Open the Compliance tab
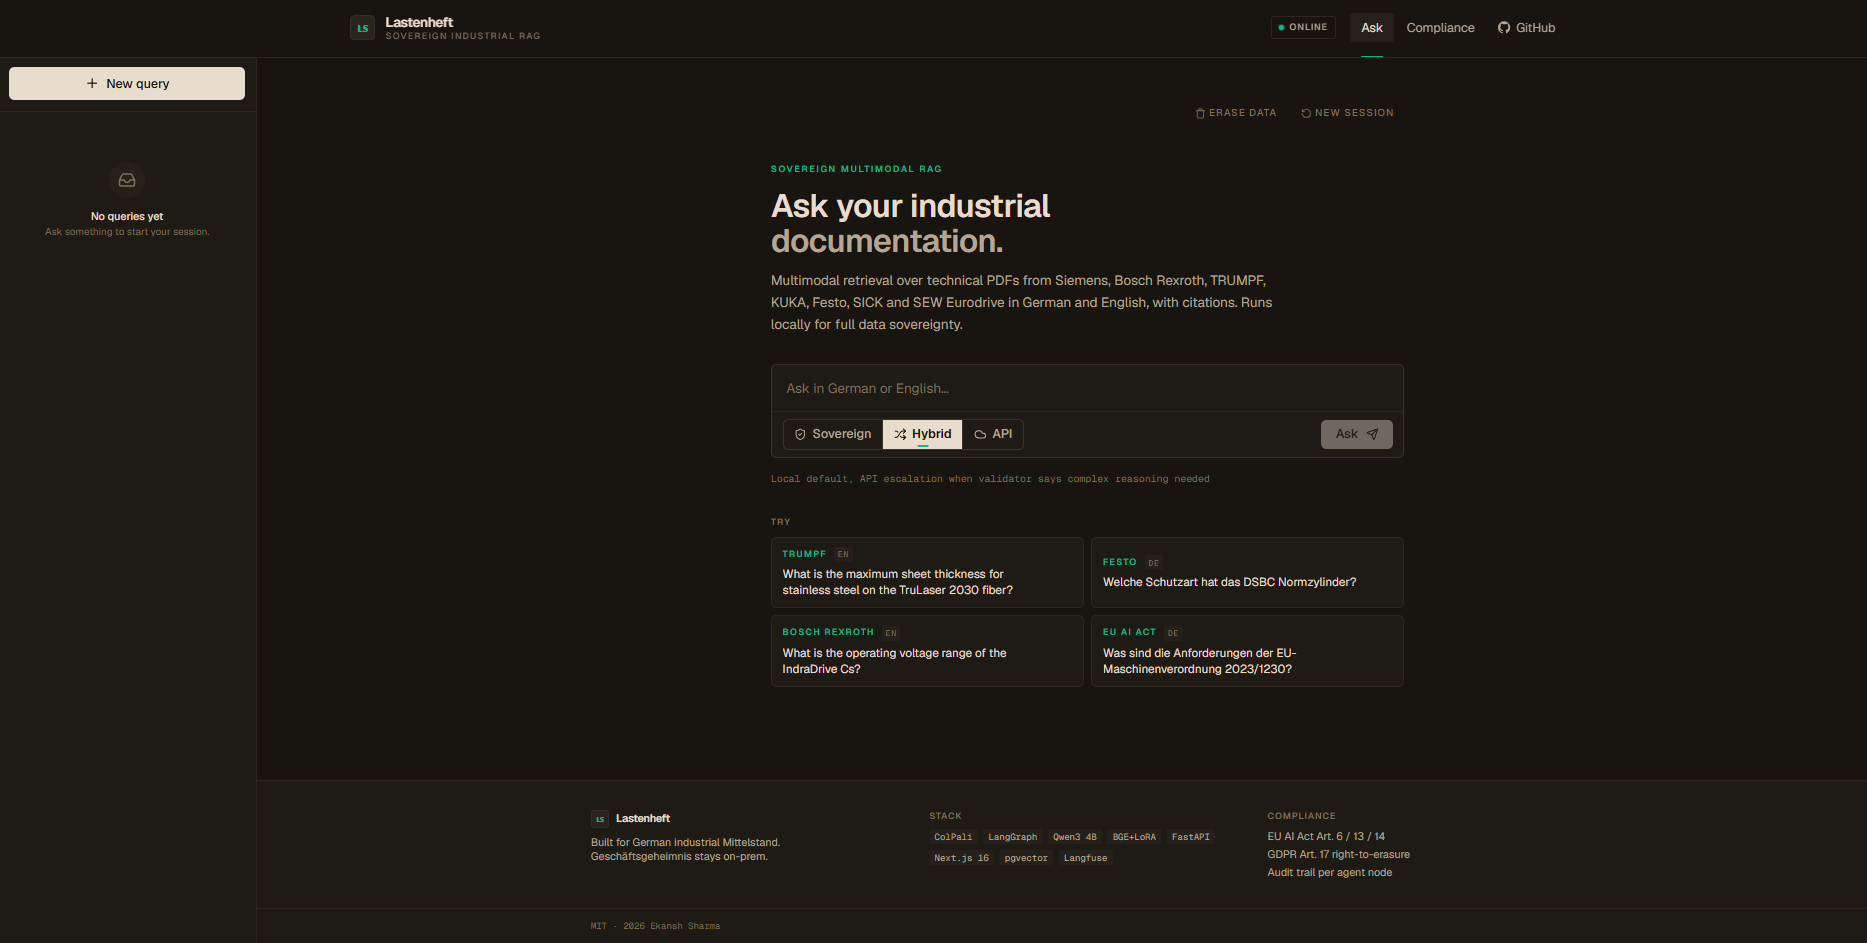Image resolution: width=1867 pixels, height=943 pixels. tap(1440, 28)
